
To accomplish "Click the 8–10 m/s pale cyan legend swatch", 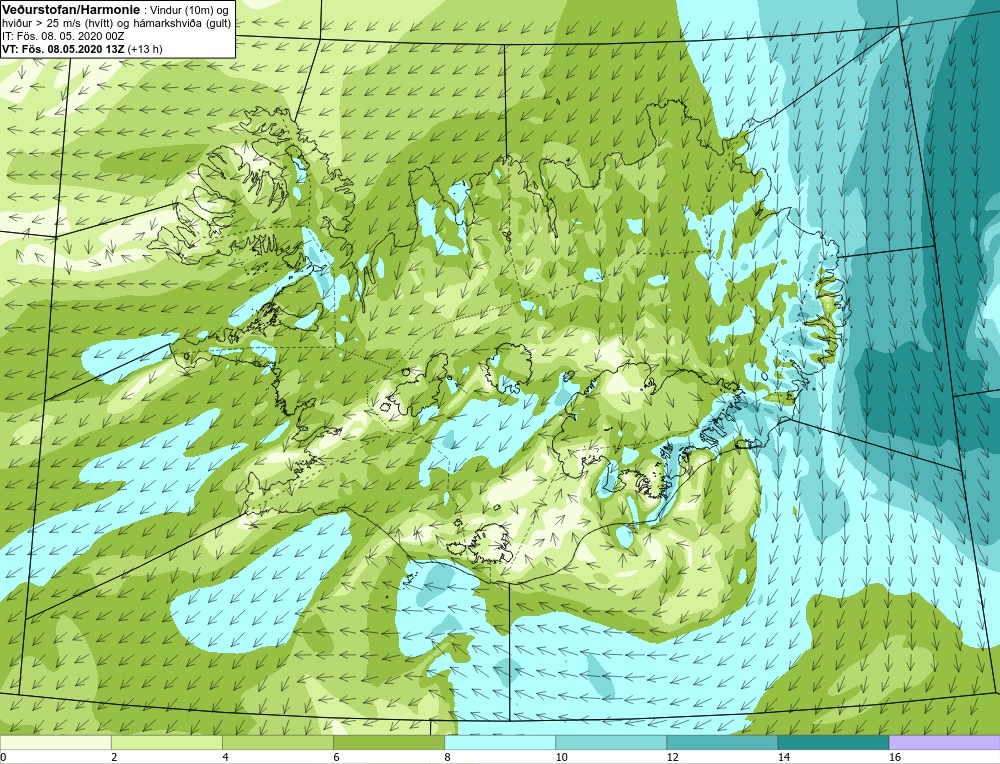I will coord(499,742).
